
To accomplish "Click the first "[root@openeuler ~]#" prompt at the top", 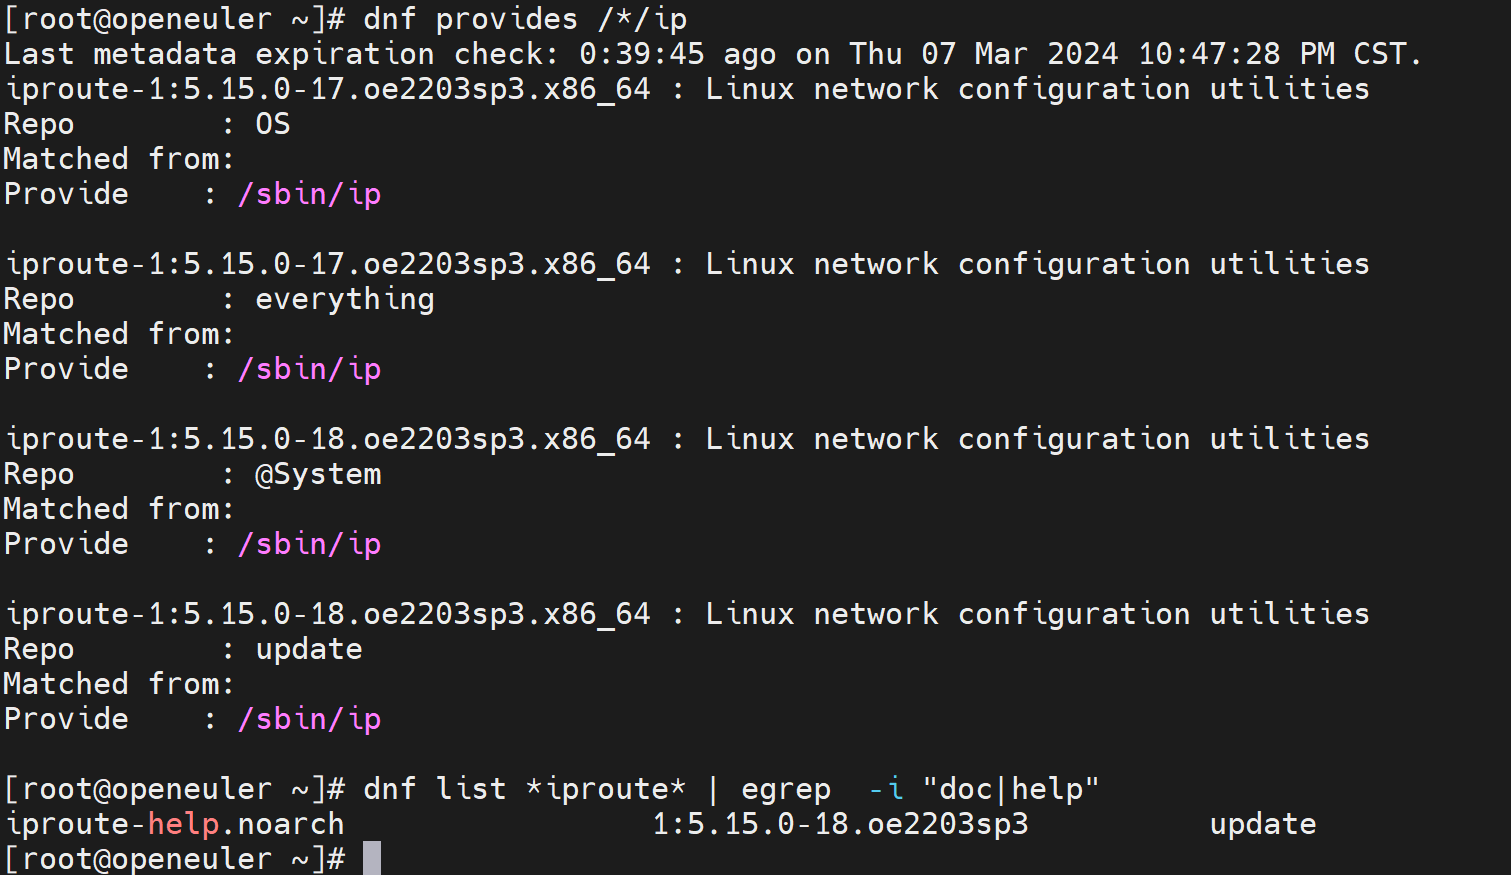I will [x=175, y=19].
